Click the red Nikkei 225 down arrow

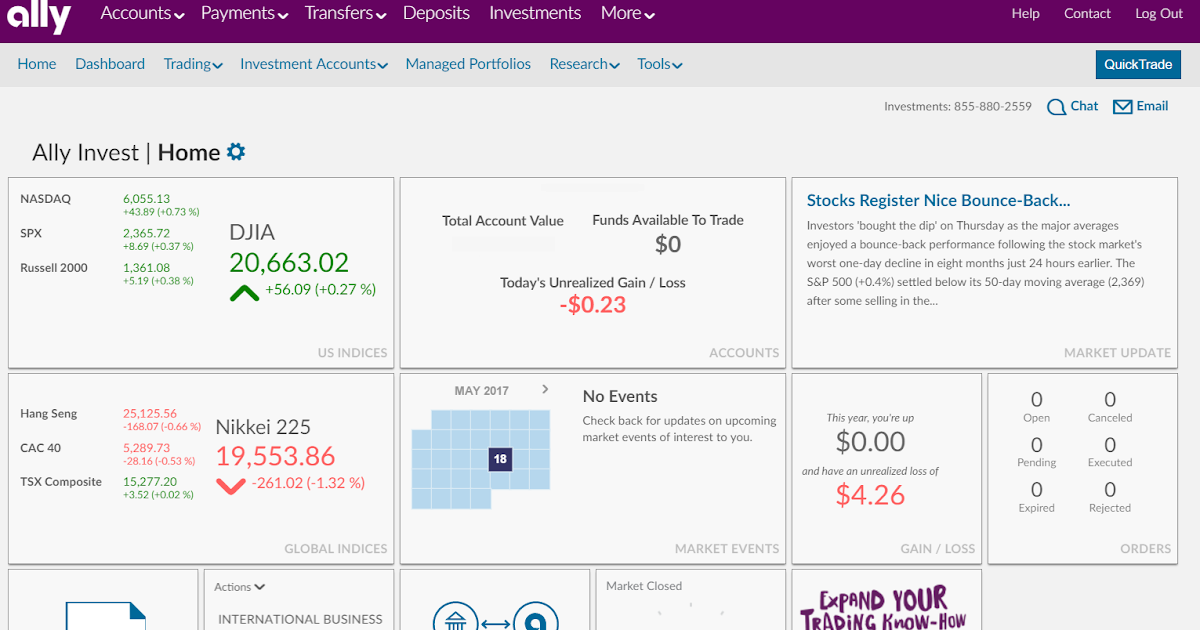(x=231, y=486)
